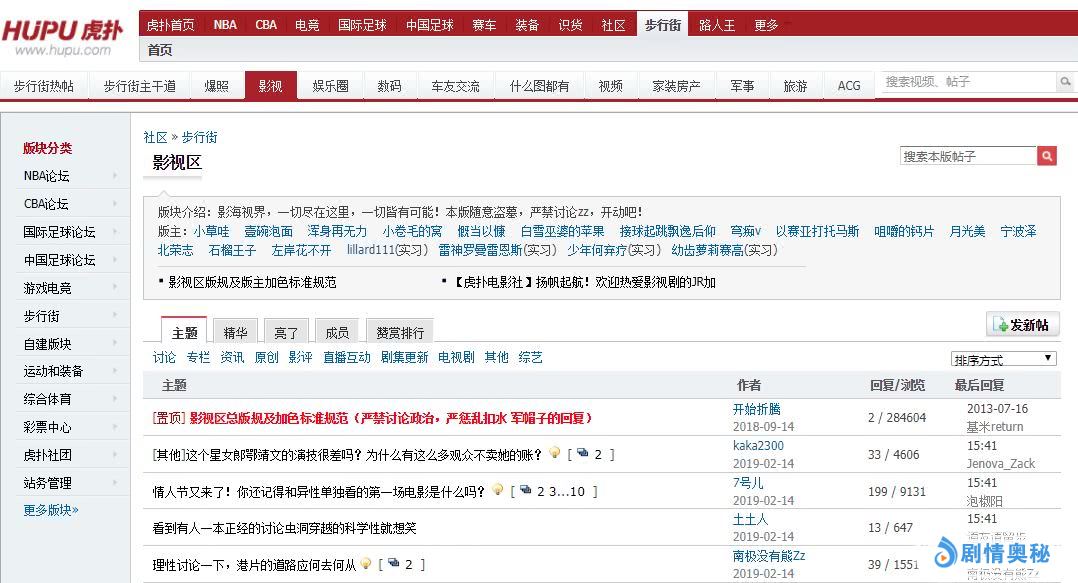Go to the CBA section in the top menu
Screen dimensions: 1078x583
pos(266,25)
